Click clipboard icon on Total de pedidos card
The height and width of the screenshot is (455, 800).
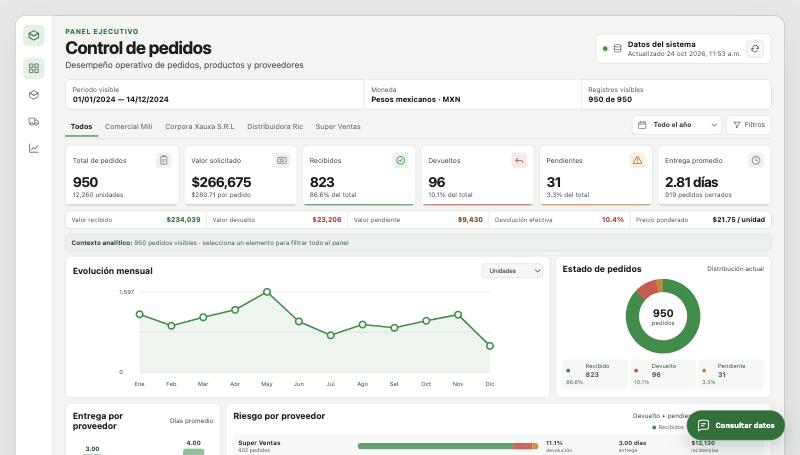[163, 160]
